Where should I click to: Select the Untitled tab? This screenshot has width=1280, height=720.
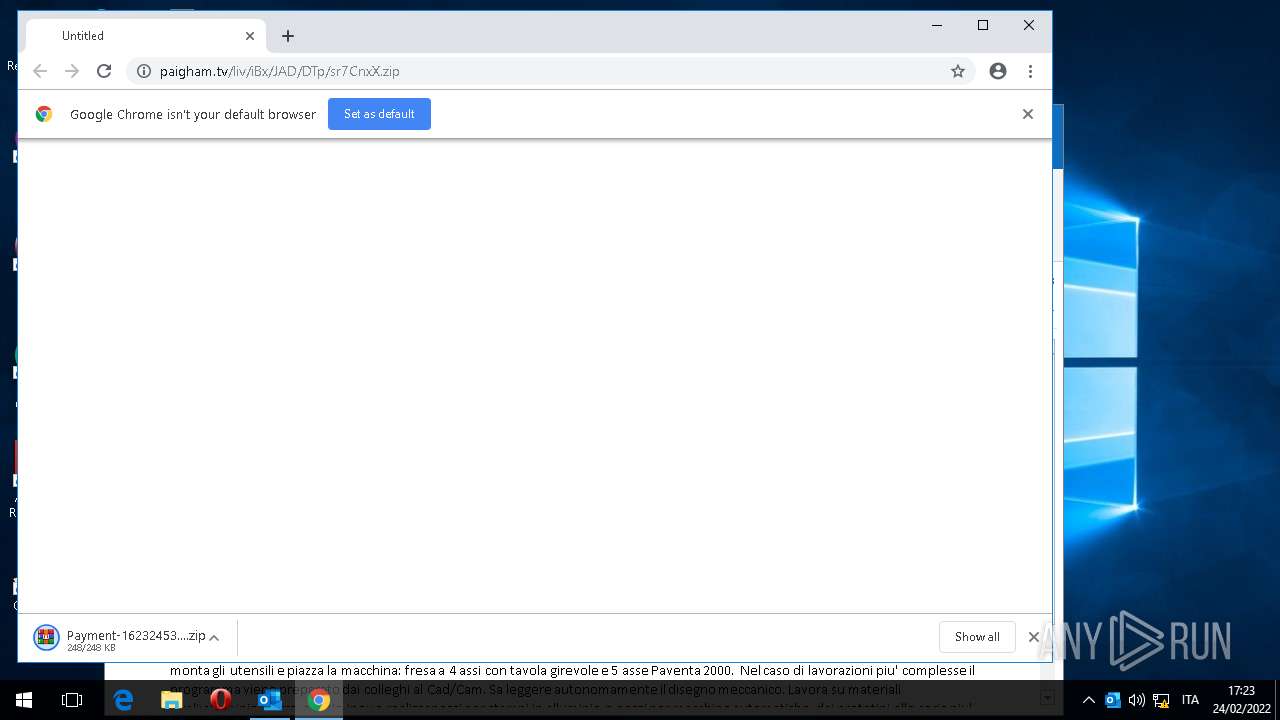tap(146, 36)
